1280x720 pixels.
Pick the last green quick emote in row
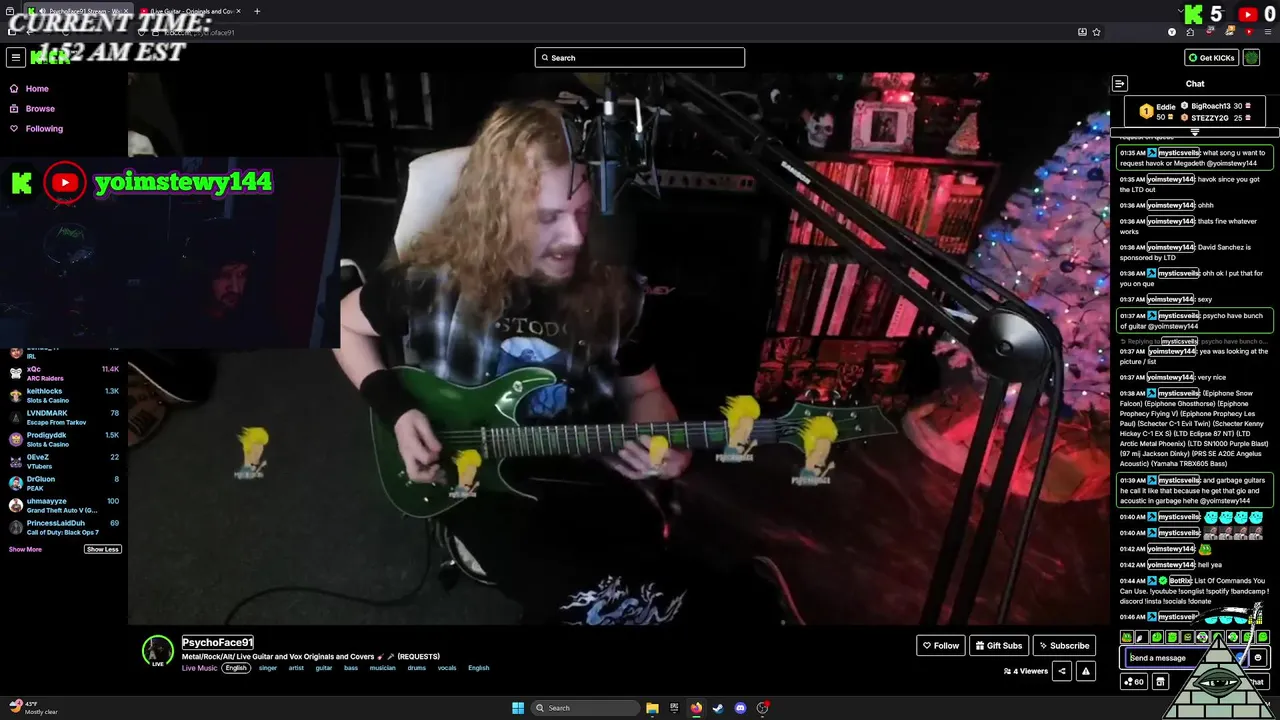point(1263,637)
